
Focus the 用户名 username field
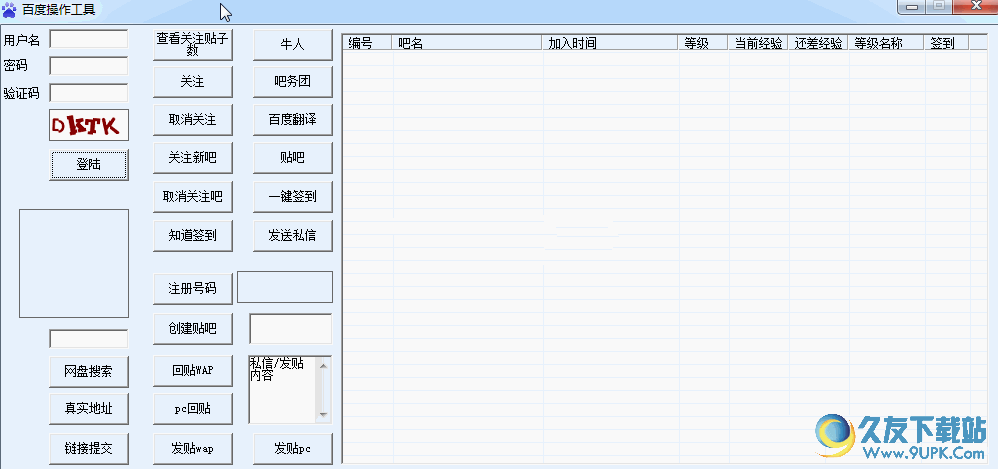(x=88, y=39)
